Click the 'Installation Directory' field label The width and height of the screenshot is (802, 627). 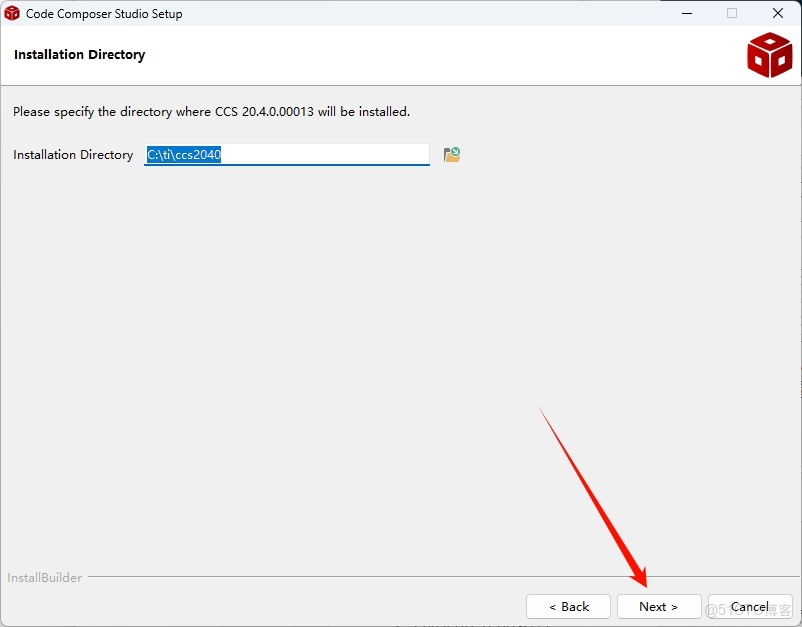[x=73, y=154]
